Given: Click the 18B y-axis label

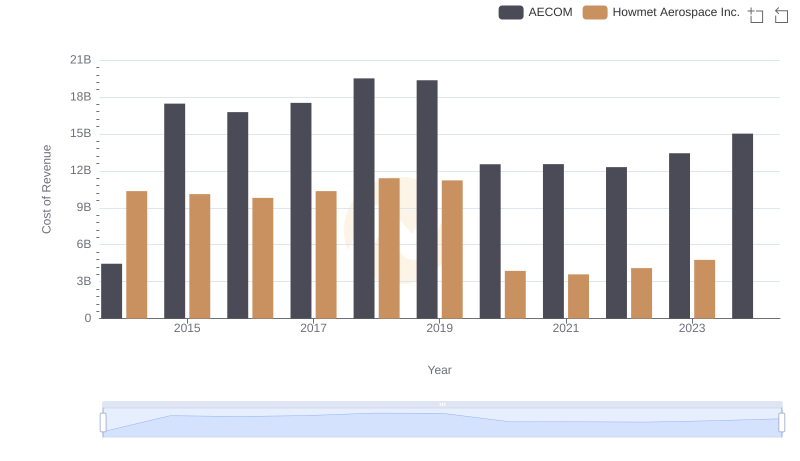Looking at the screenshot, I should 81,97.
